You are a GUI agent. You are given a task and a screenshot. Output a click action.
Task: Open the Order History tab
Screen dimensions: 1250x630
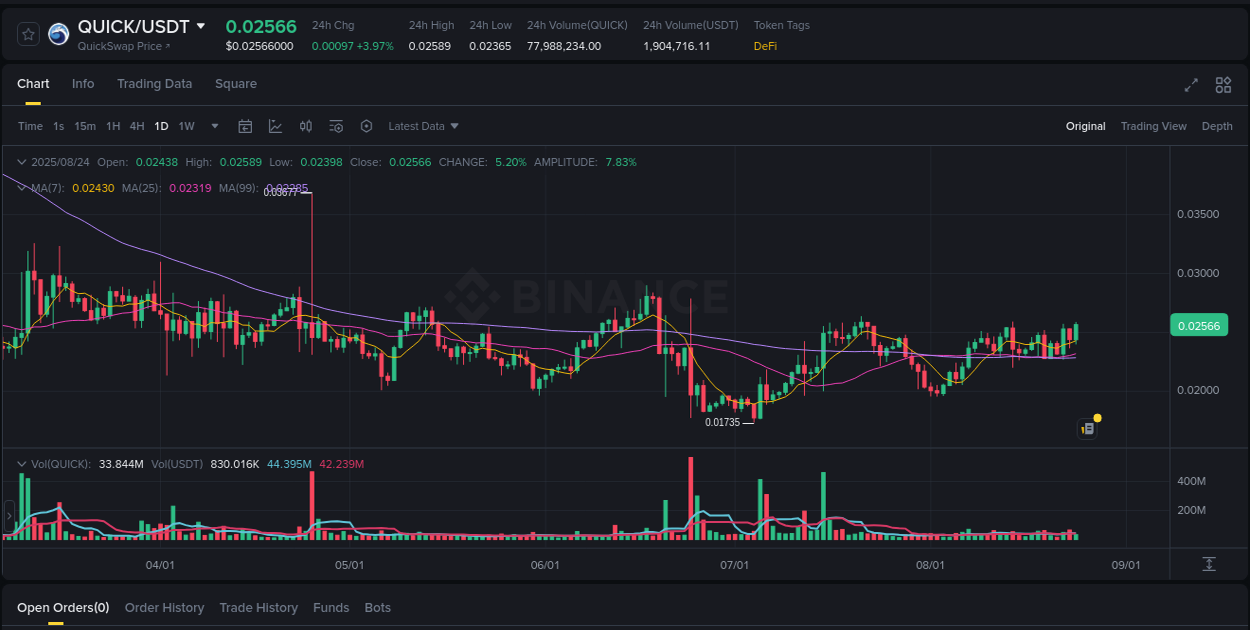coord(164,607)
